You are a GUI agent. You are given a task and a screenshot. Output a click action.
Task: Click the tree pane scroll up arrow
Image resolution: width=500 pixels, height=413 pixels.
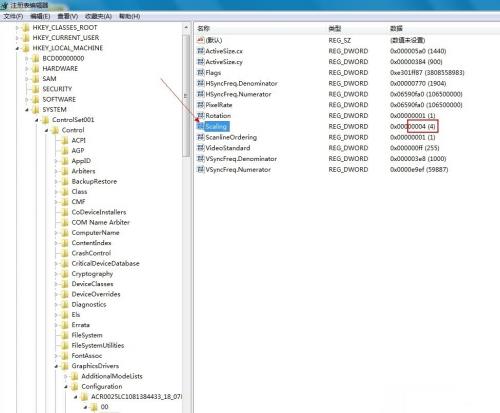pyautogui.click(x=186, y=28)
